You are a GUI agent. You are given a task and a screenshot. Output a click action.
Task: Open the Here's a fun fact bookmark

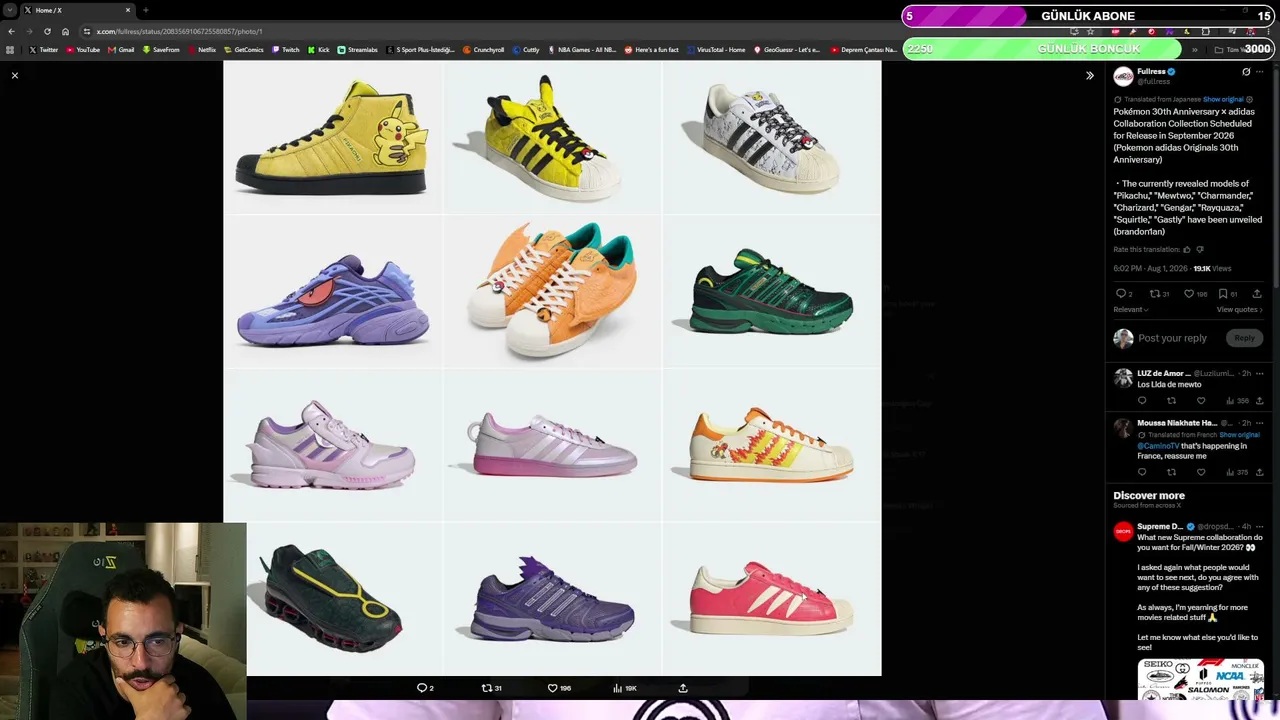tap(652, 50)
